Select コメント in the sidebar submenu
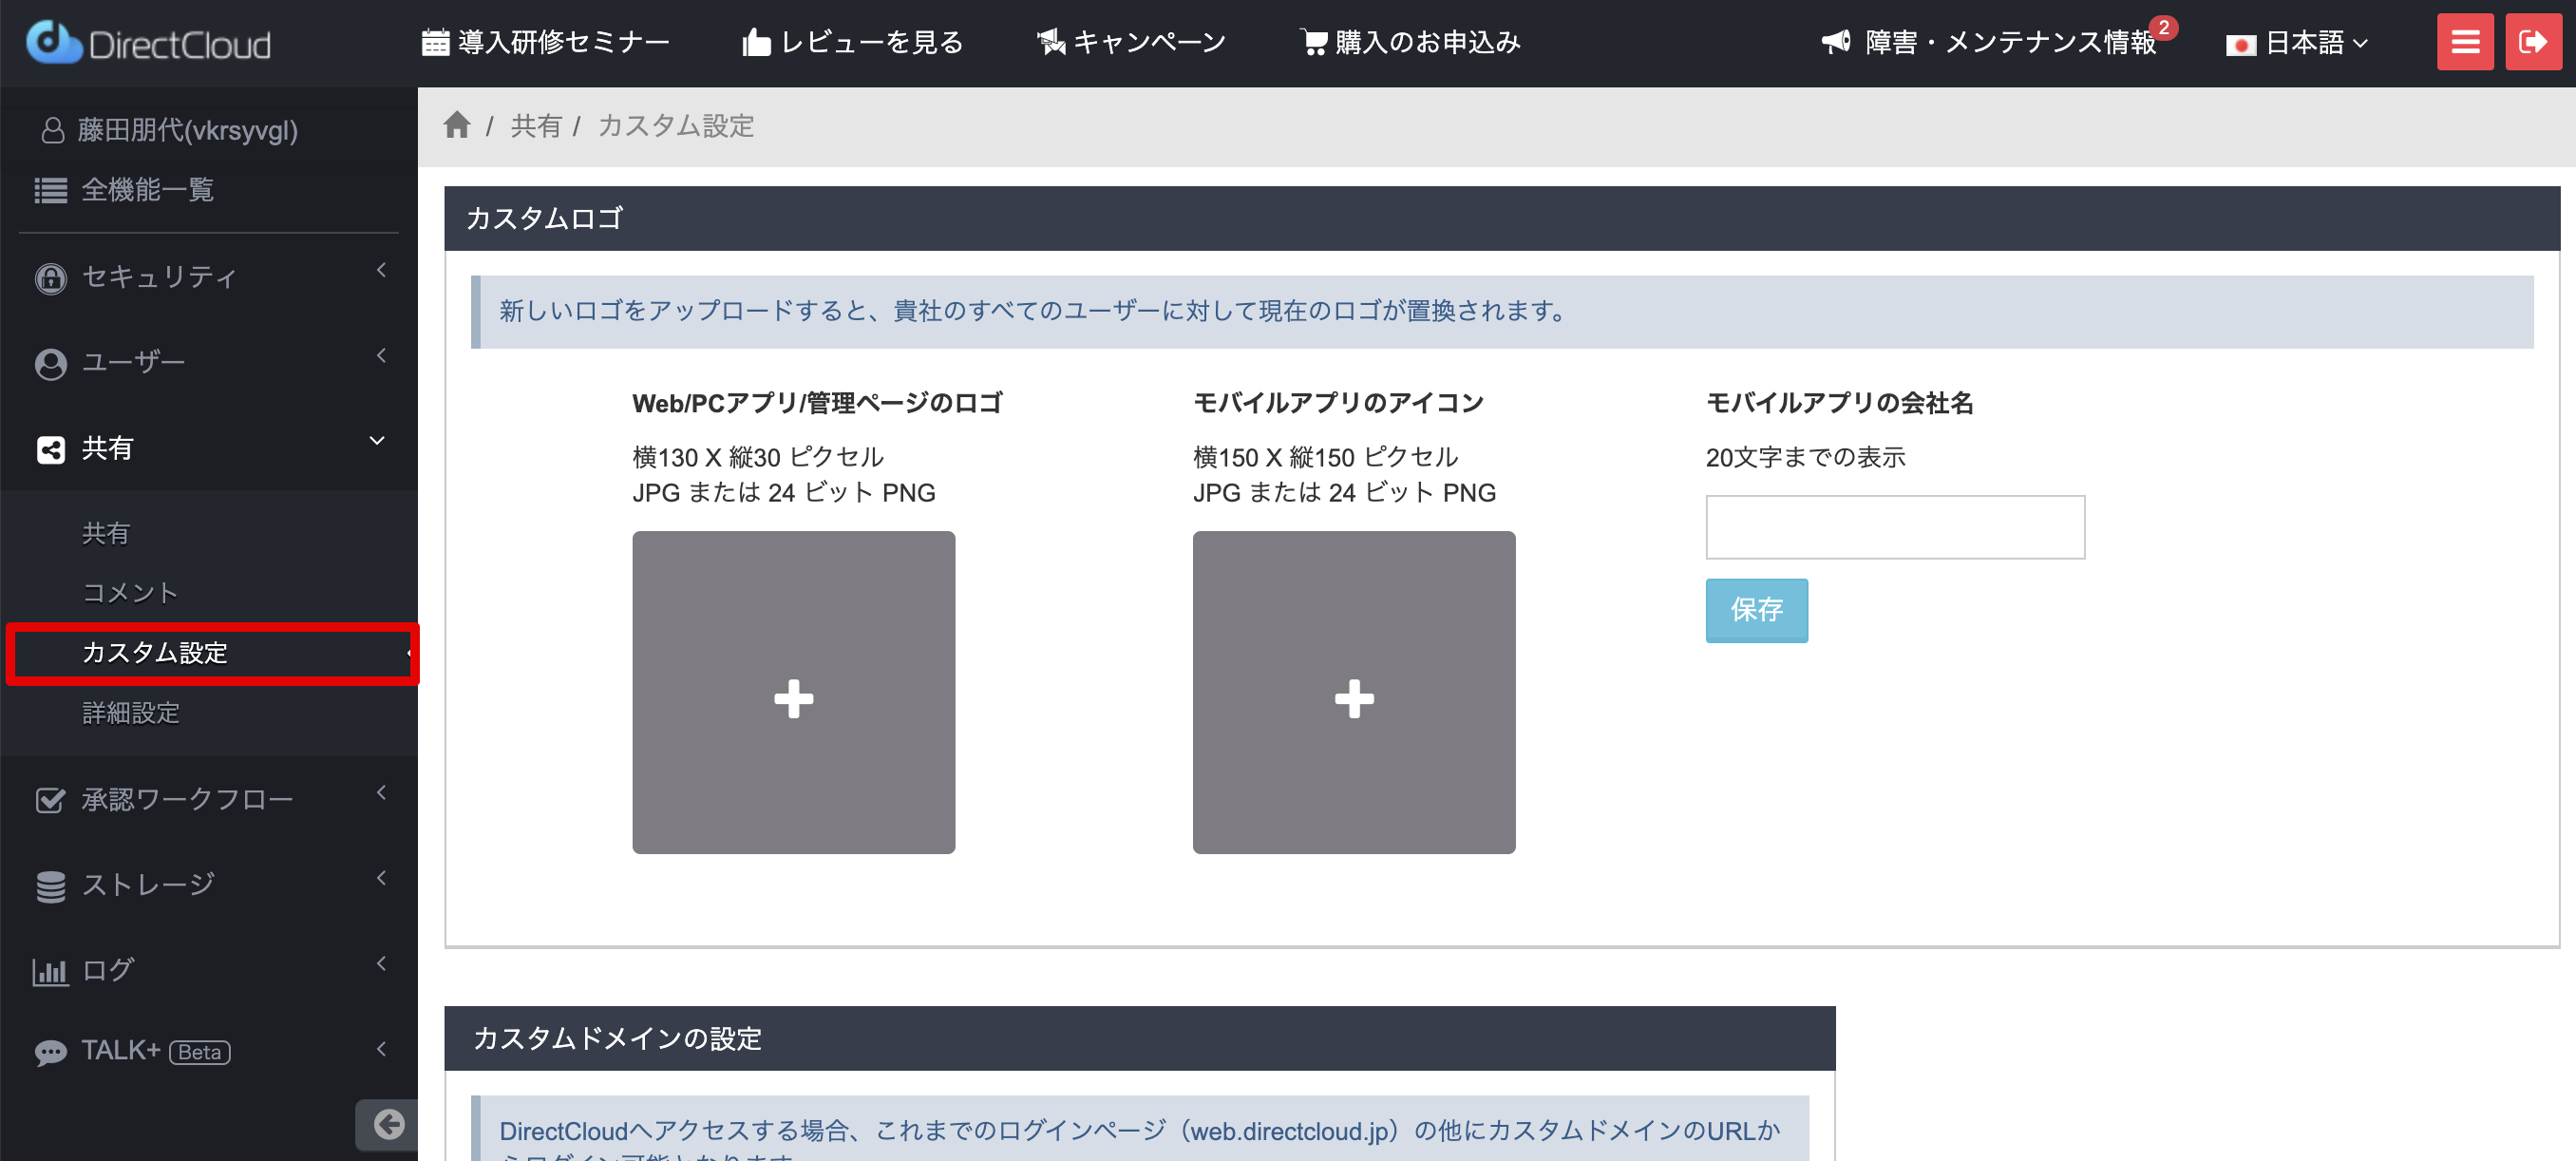This screenshot has height=1161, width=2576. [130, 592]
